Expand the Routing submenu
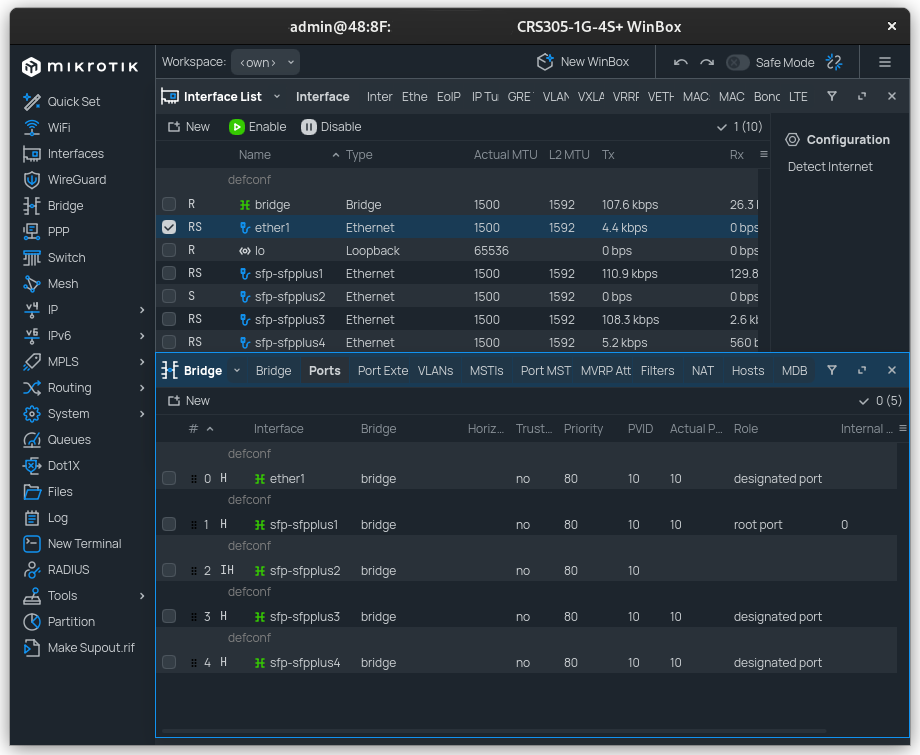Screen dimensions: 920x755 pos(142,388)
